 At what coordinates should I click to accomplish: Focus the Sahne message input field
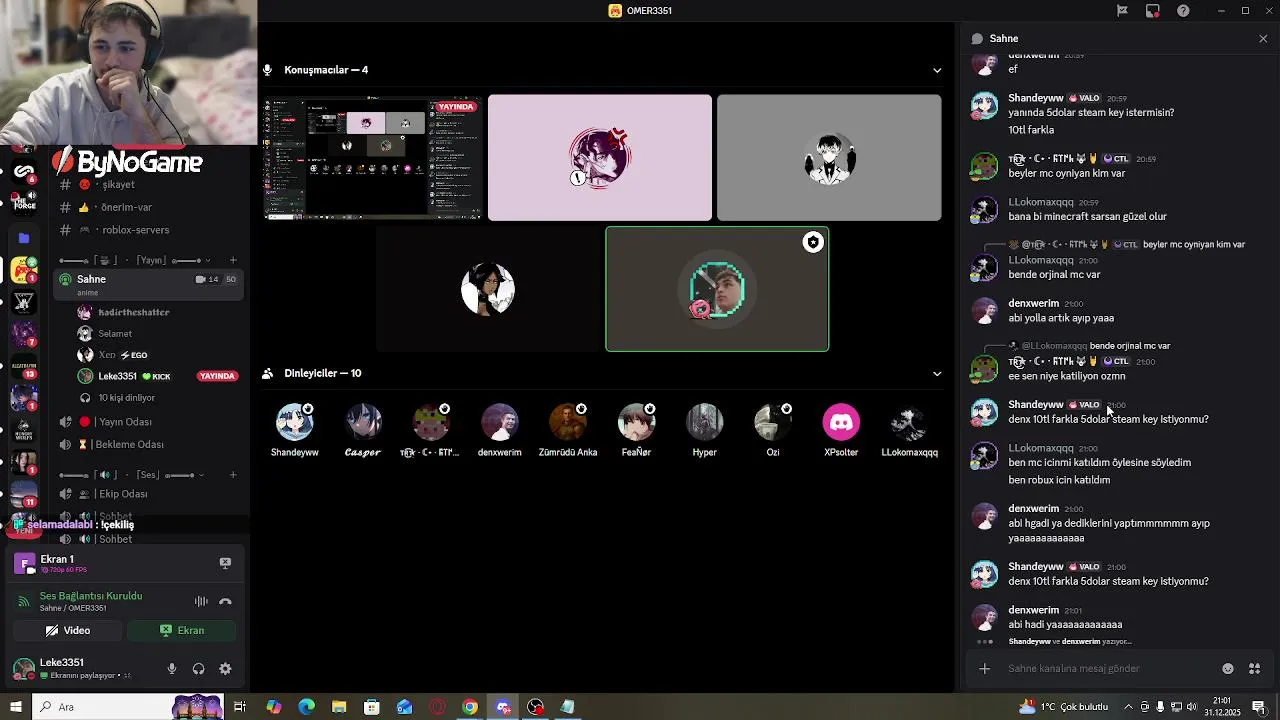coord(1110,669)
